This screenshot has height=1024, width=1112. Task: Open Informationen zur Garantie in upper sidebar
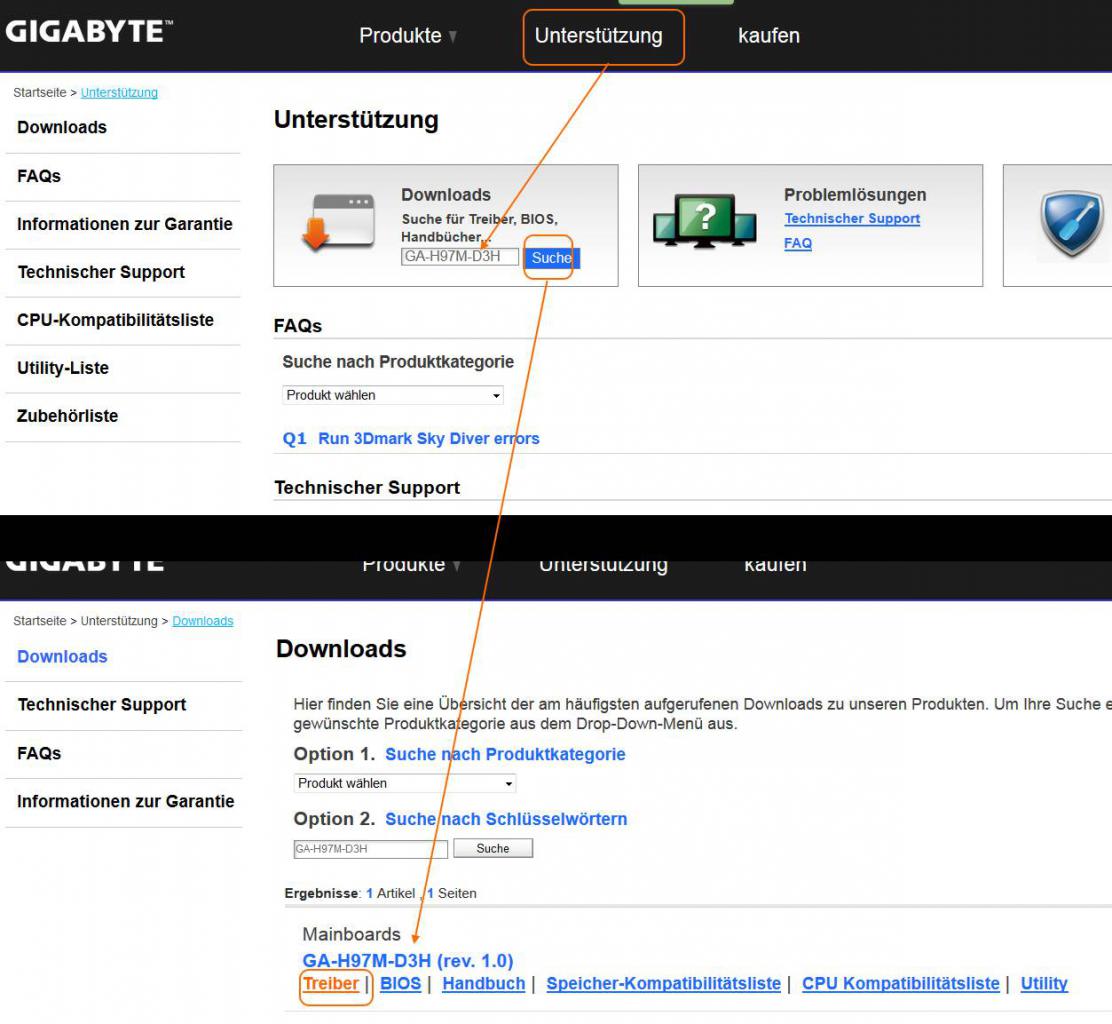[125, 224]
